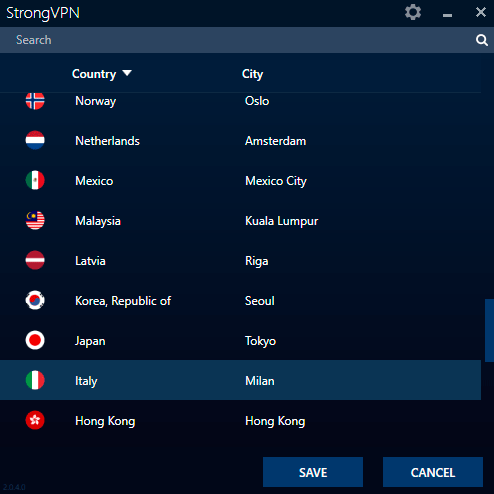
Task: Click the Latvia flag icon
Action: tap(35, 260)
